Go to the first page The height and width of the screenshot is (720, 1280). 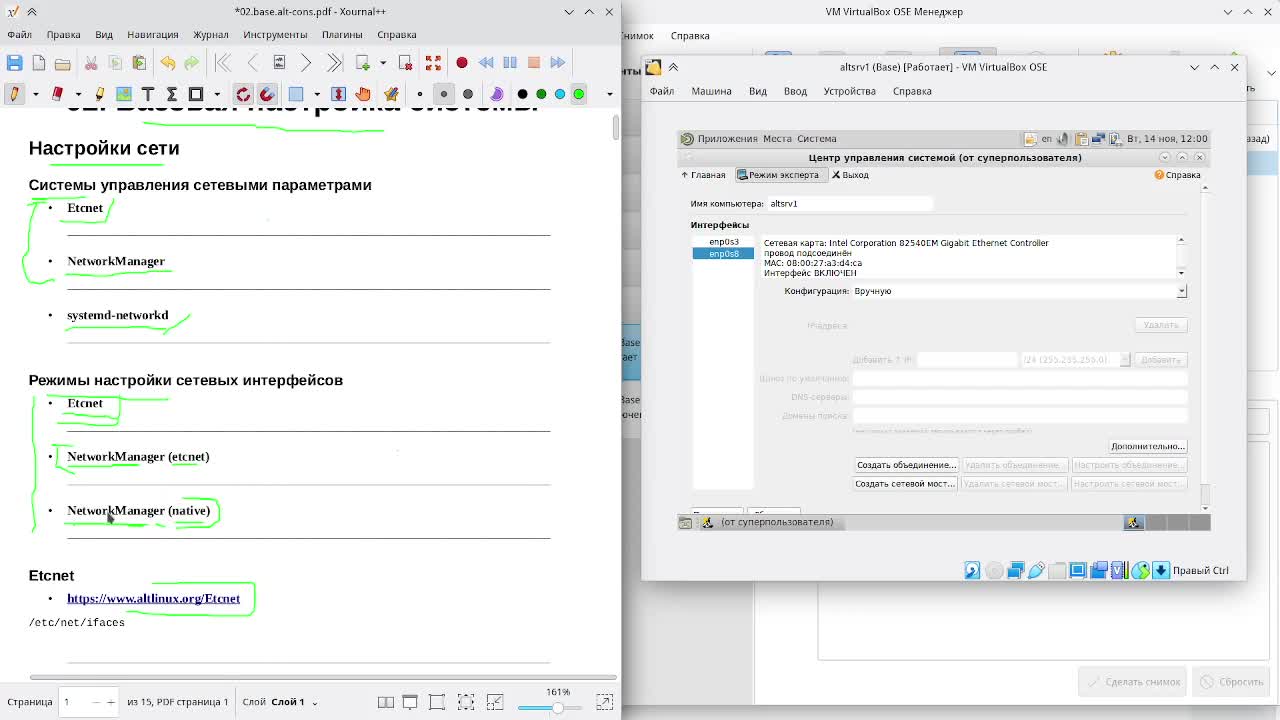tap(223, 63)
